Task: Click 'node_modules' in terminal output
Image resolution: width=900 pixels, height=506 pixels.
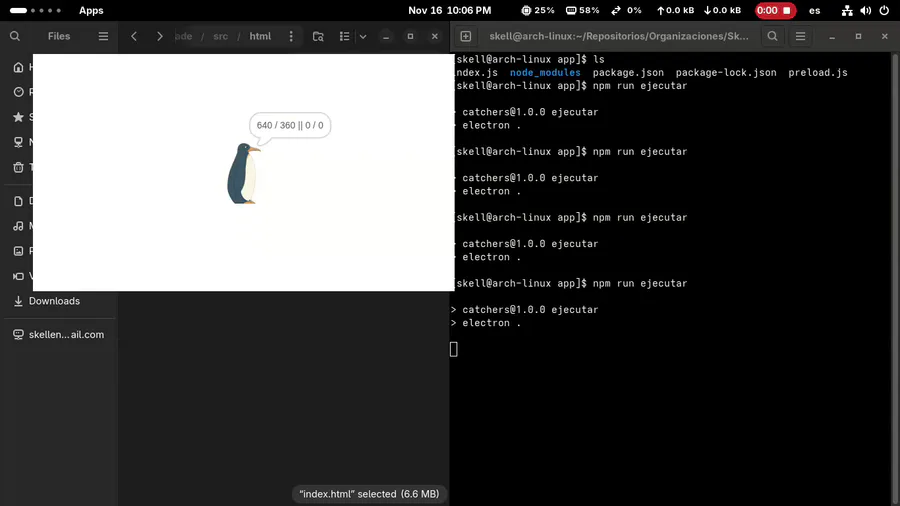Action: tap(545, 73)
